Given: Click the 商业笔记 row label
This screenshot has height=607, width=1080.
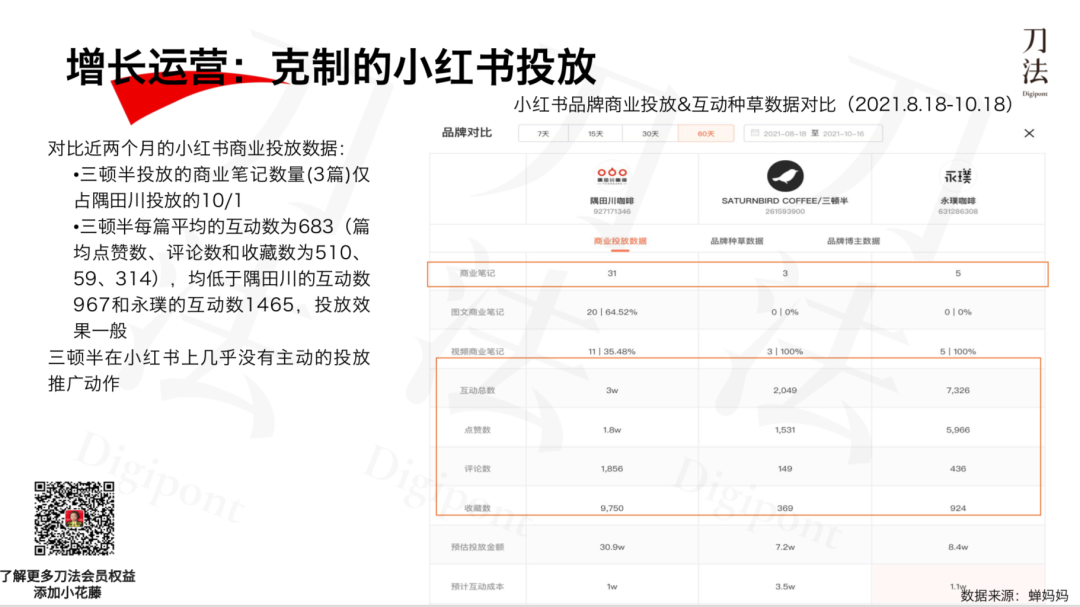Looking at the screenshot, I should tap(477, 274).
